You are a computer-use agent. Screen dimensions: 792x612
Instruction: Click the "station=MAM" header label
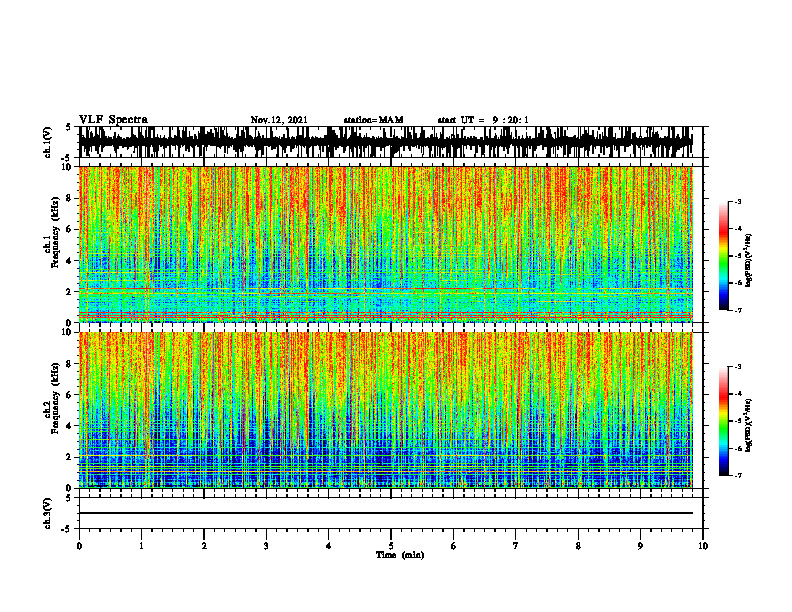pyautogui.click(x=373, y=120)
